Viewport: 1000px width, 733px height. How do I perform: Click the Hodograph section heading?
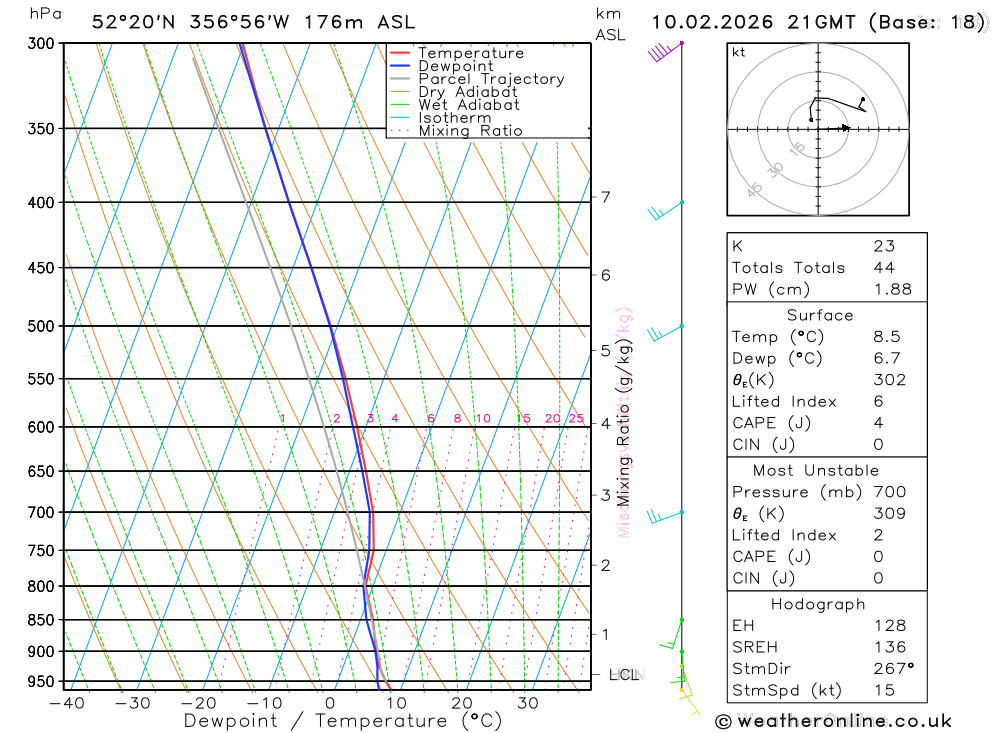(x=818, y=604)
